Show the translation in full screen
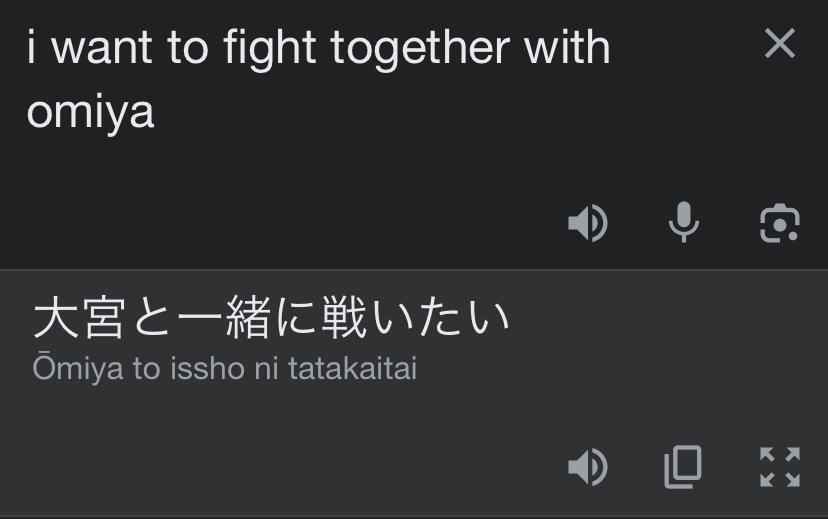This screenshot has height=519, width=828. [x=779, y=466]
